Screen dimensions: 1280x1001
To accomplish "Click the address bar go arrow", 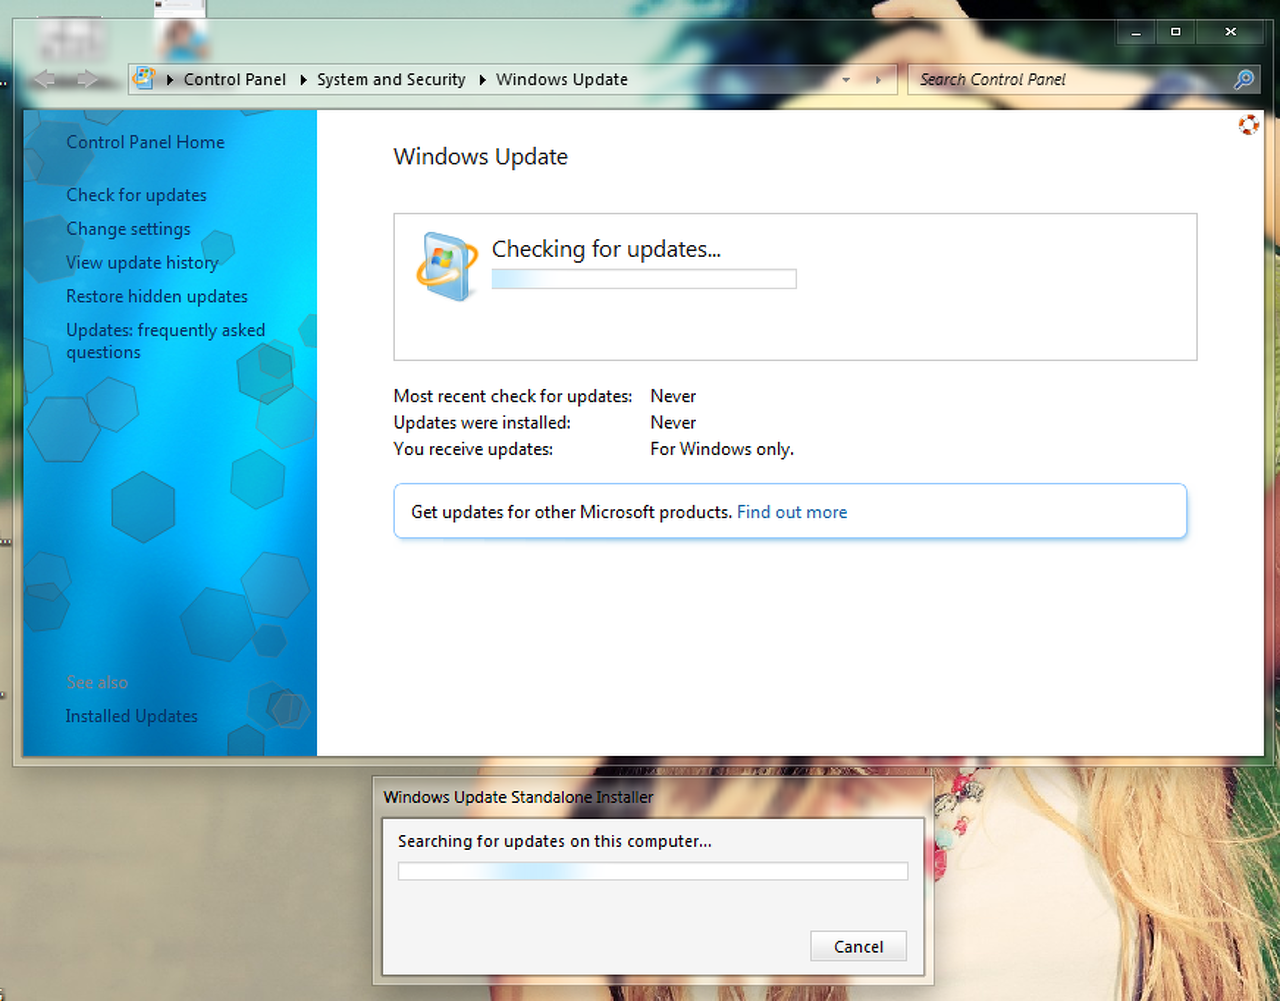I will pos(879,80).
